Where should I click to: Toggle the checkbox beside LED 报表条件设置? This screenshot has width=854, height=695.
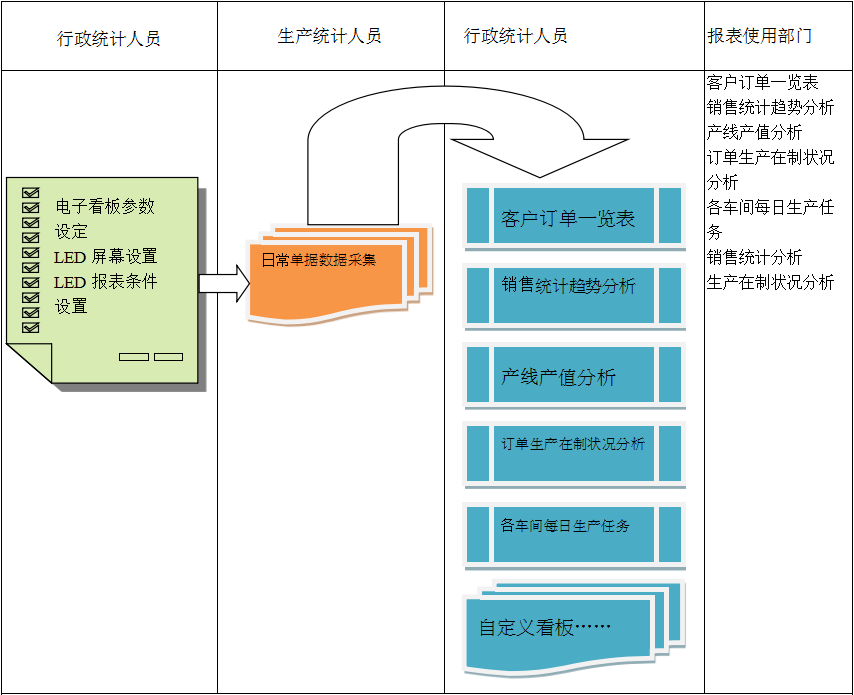30,282
